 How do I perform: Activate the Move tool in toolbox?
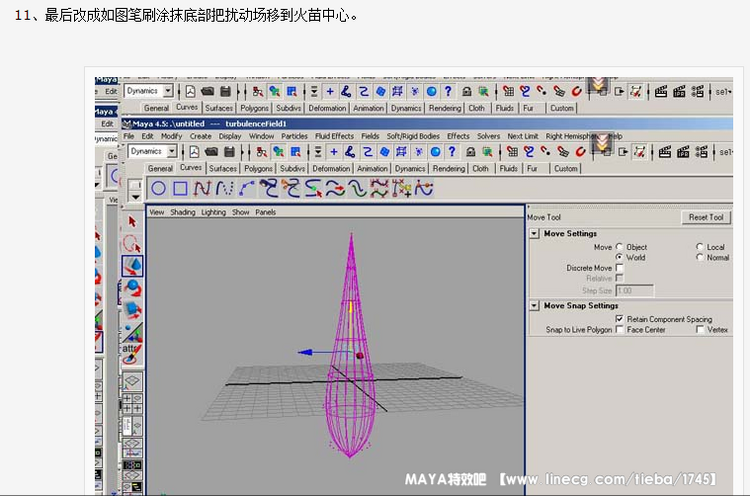[x=132, y=266]
